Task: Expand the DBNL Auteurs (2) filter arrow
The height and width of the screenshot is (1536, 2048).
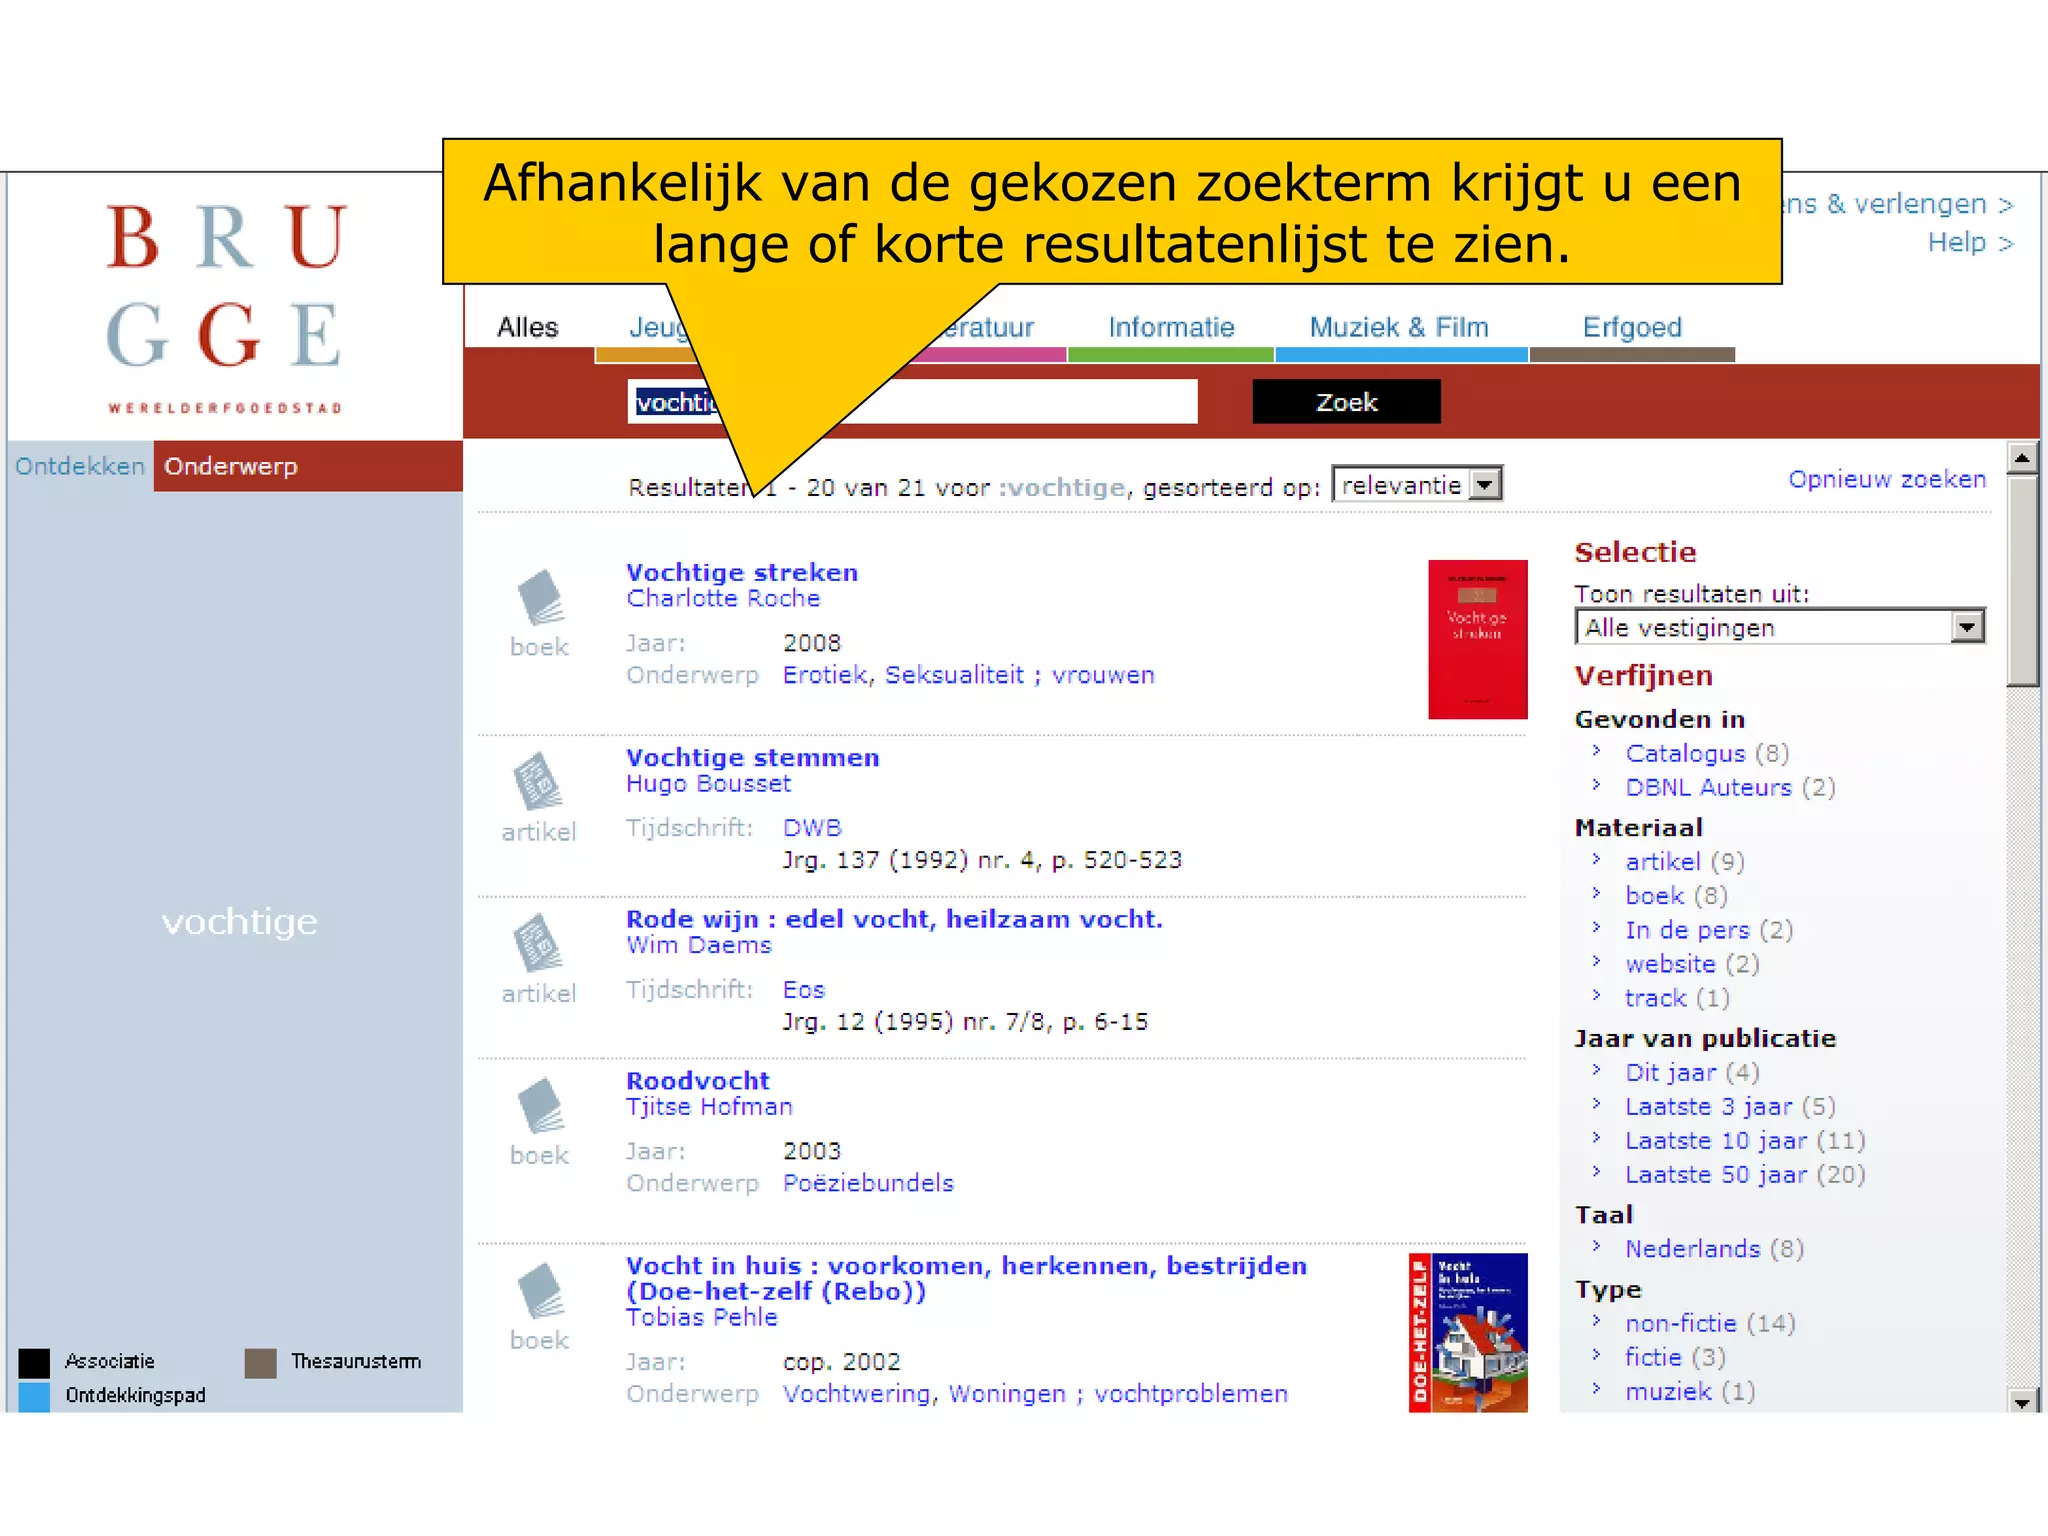Action: click(1597, 785)
